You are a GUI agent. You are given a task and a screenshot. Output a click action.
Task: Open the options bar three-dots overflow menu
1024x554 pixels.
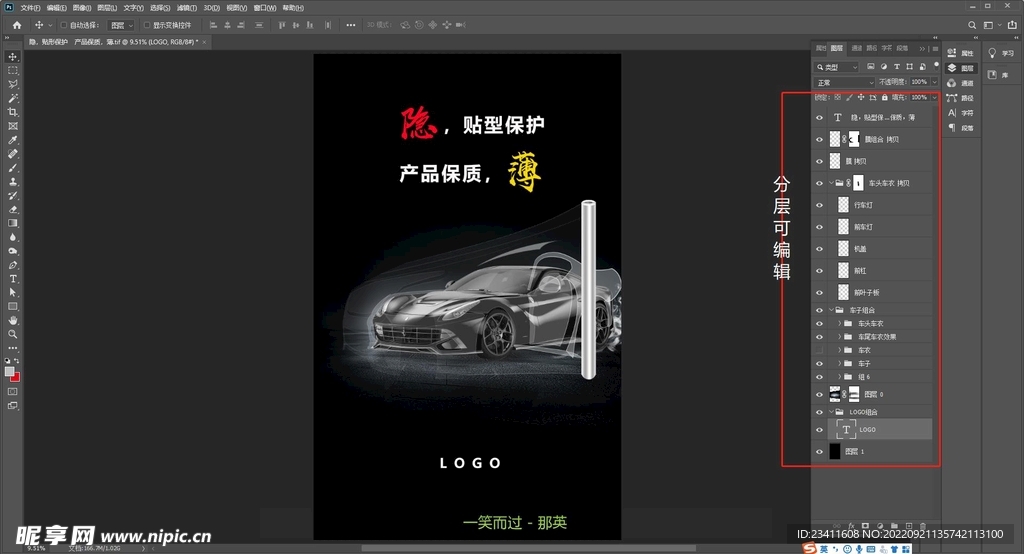tap(351, 25)
